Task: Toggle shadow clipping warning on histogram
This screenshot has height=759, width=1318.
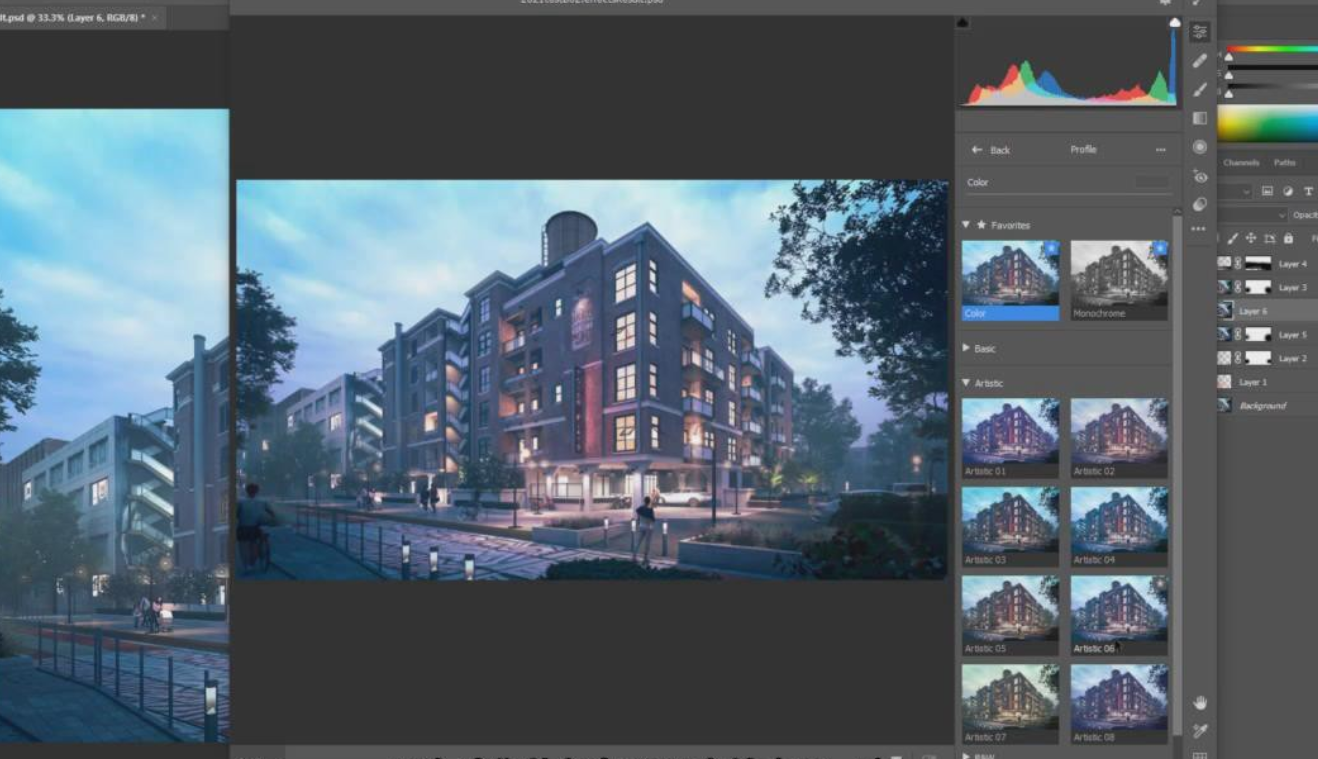Action: (x=963, y=22)
